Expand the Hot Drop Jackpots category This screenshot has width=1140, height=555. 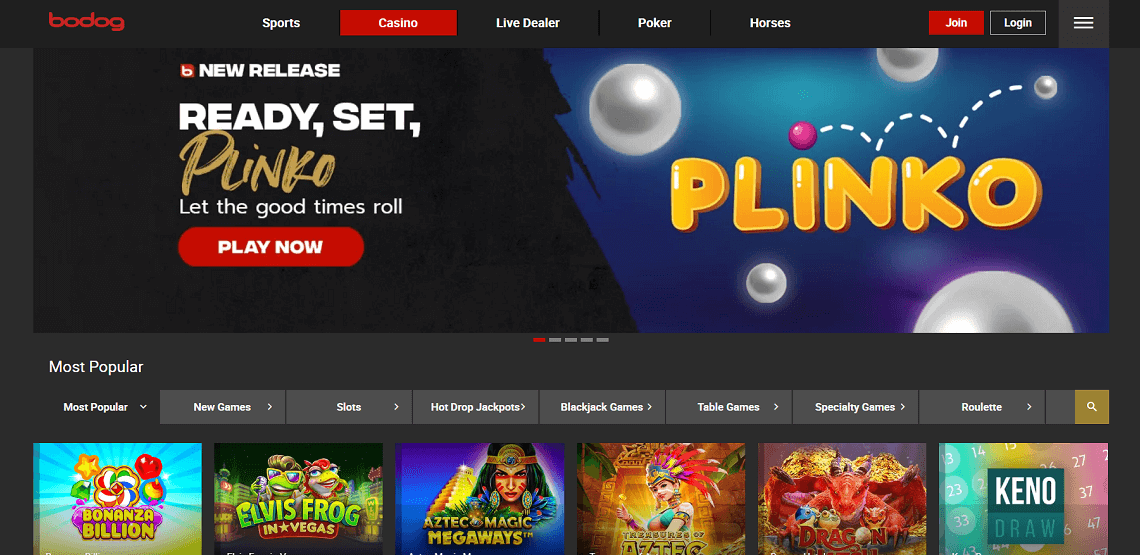[475, 407]
